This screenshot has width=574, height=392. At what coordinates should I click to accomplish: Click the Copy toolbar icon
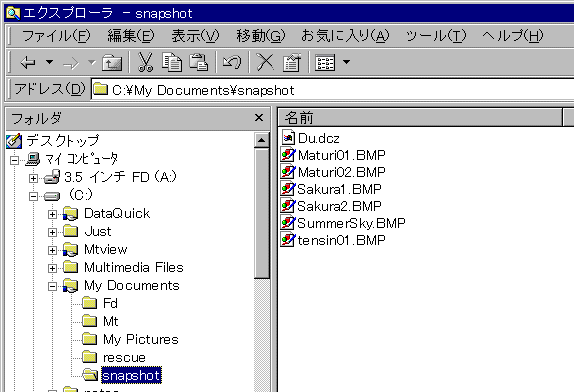(172, 62)
